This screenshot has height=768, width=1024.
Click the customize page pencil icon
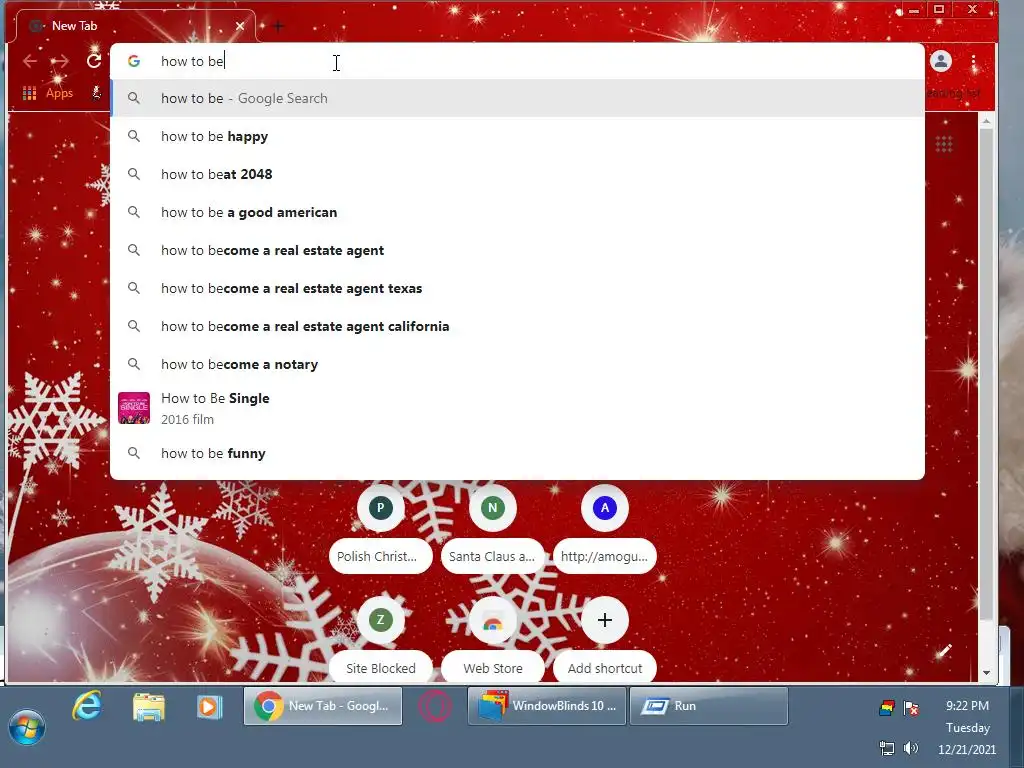click(944, 651)
